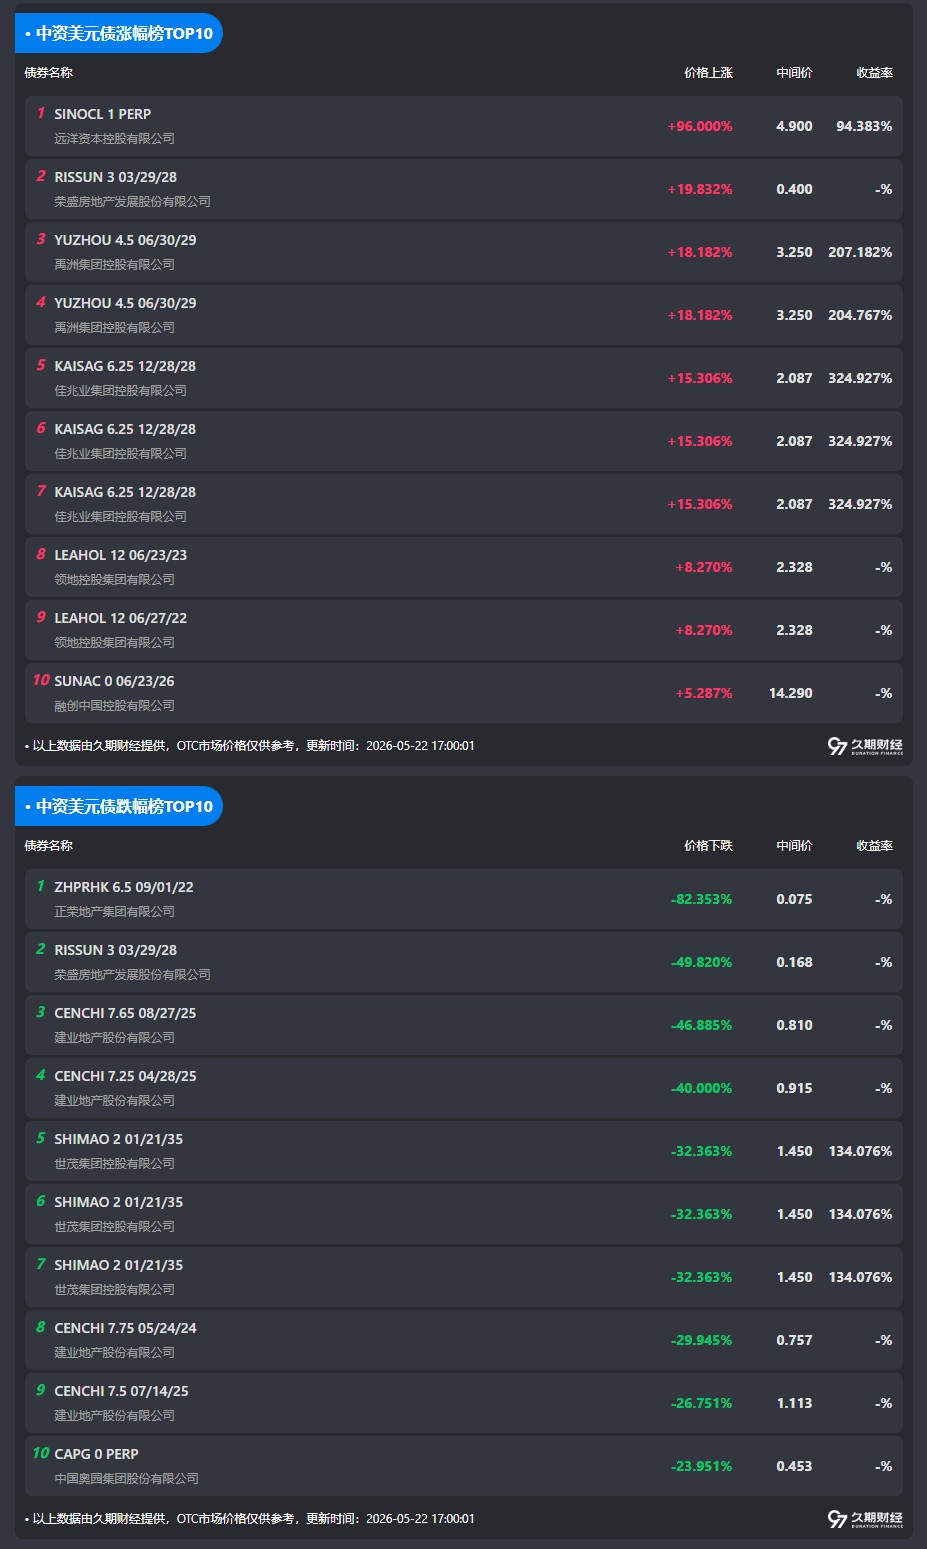927x1549 pixels.
Task: Open the 久期财经 logo below the losers table
Action: point(865,1519)
